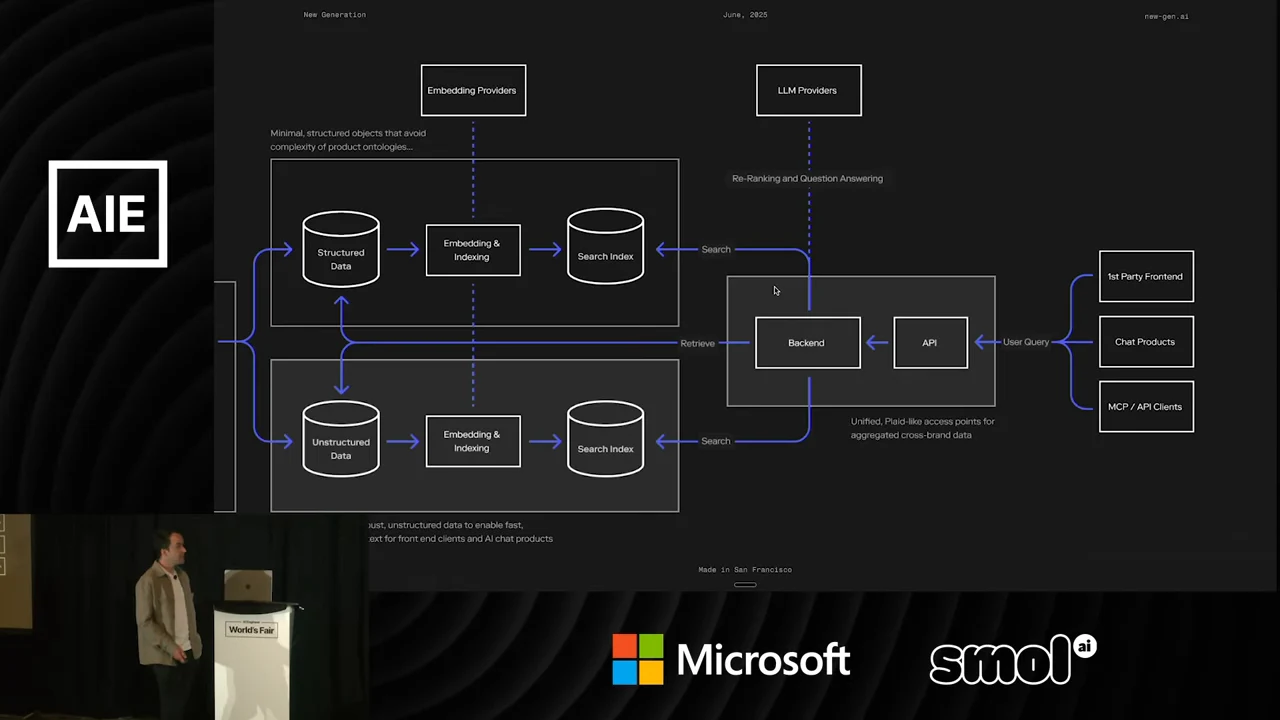
Task: Click the 'New Generation' header text
Action: tap(335, 15)
